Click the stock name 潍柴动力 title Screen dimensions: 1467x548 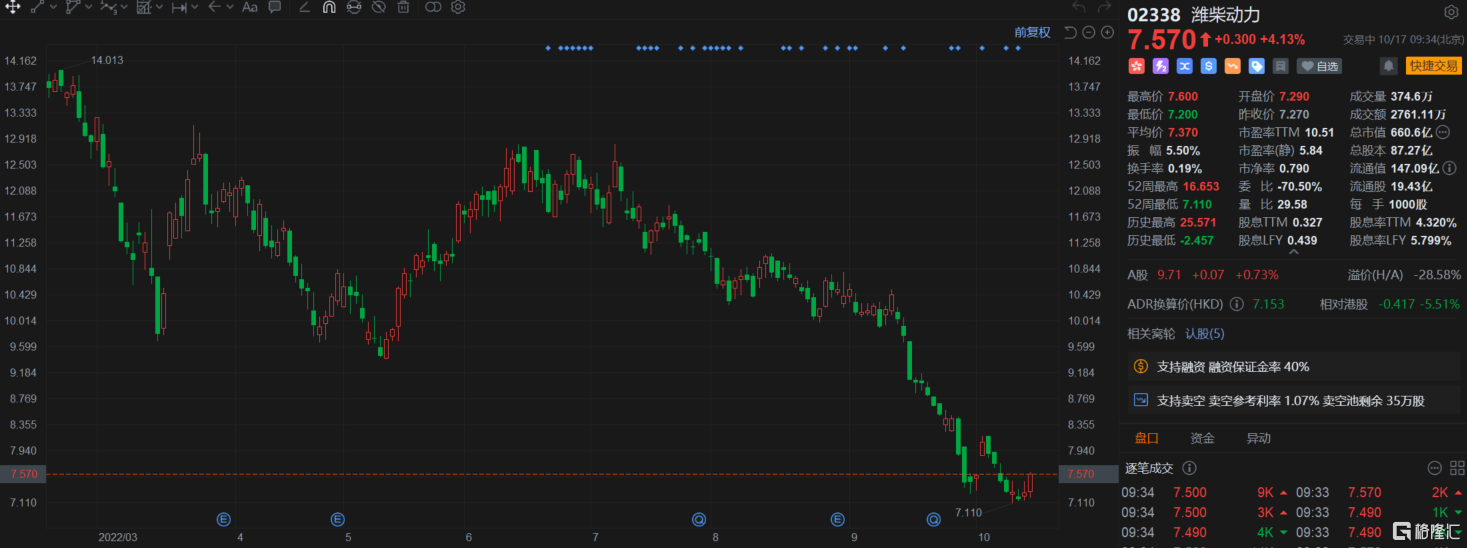1226,15
